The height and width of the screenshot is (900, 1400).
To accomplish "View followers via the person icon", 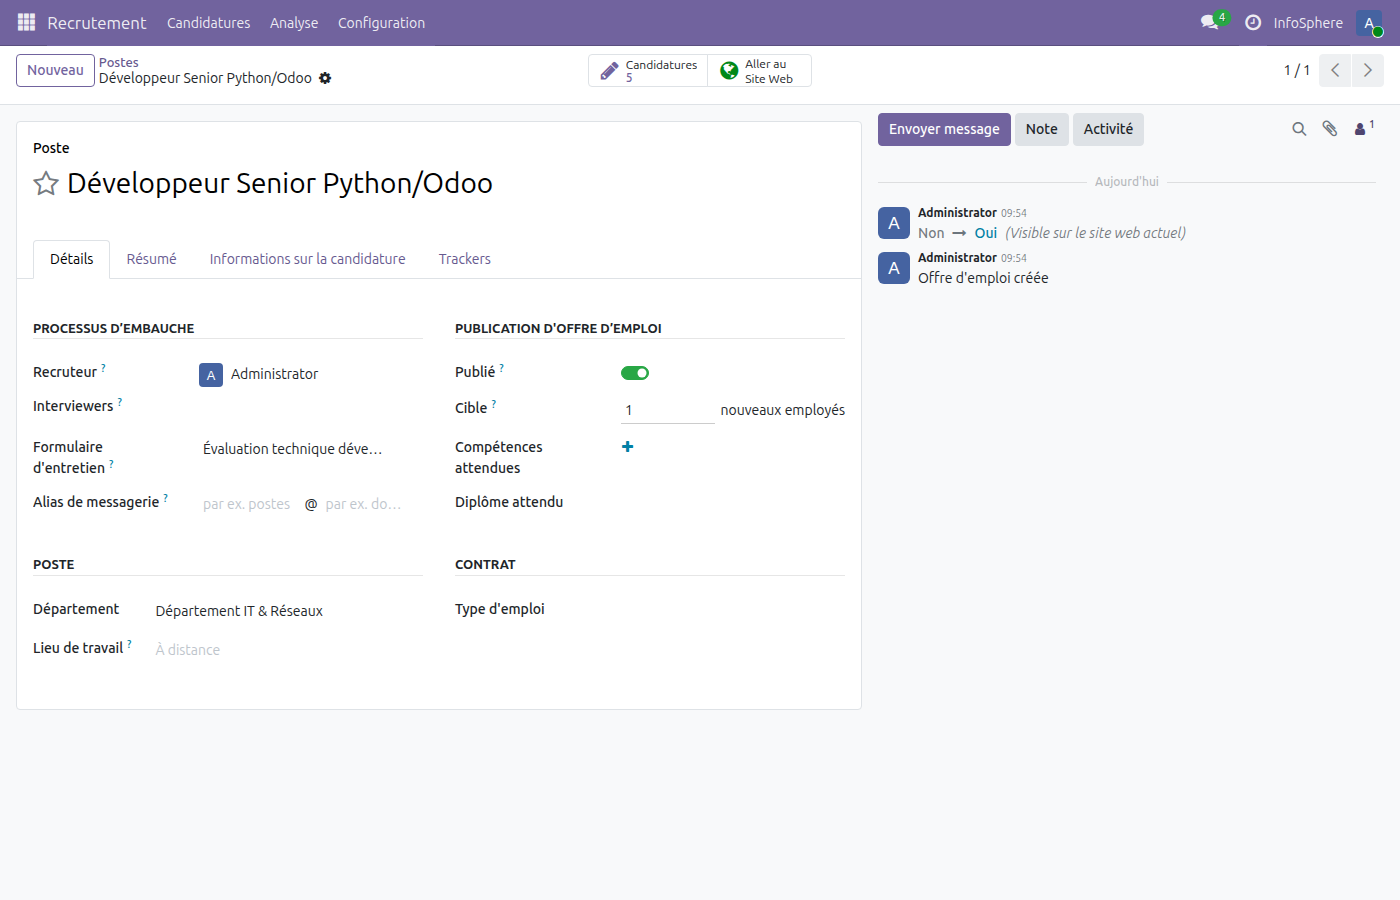I will pyautogui.click(x=1360, y=128).
